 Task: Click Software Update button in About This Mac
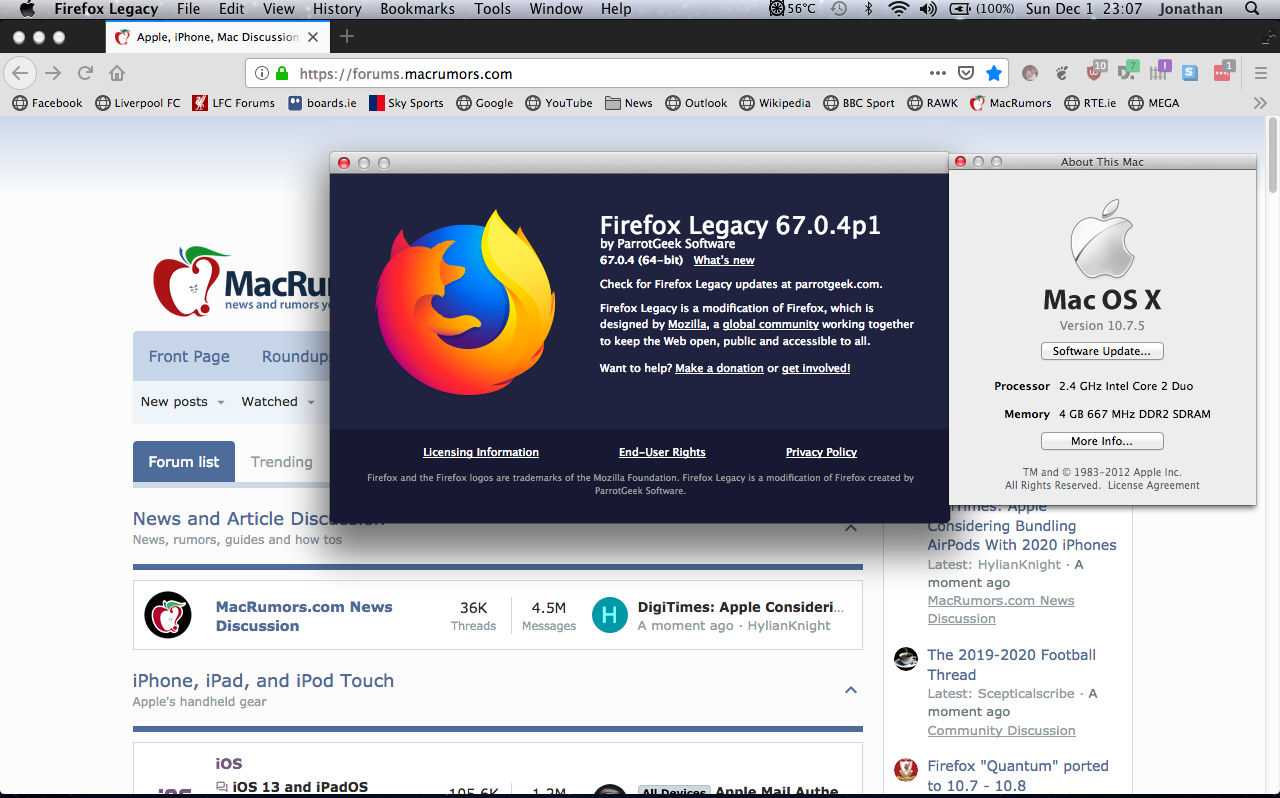pyautogui.click(x=1102, y=351)
